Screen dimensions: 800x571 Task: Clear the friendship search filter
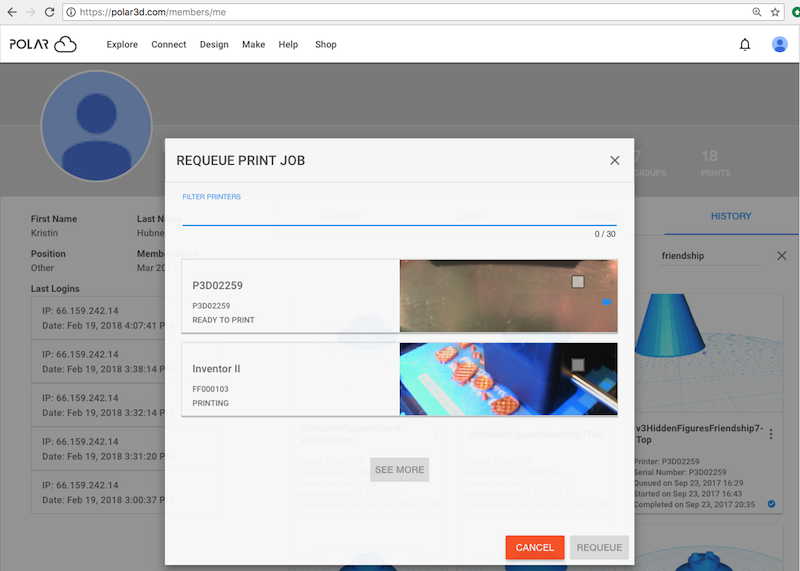click(x=782, y=256)
